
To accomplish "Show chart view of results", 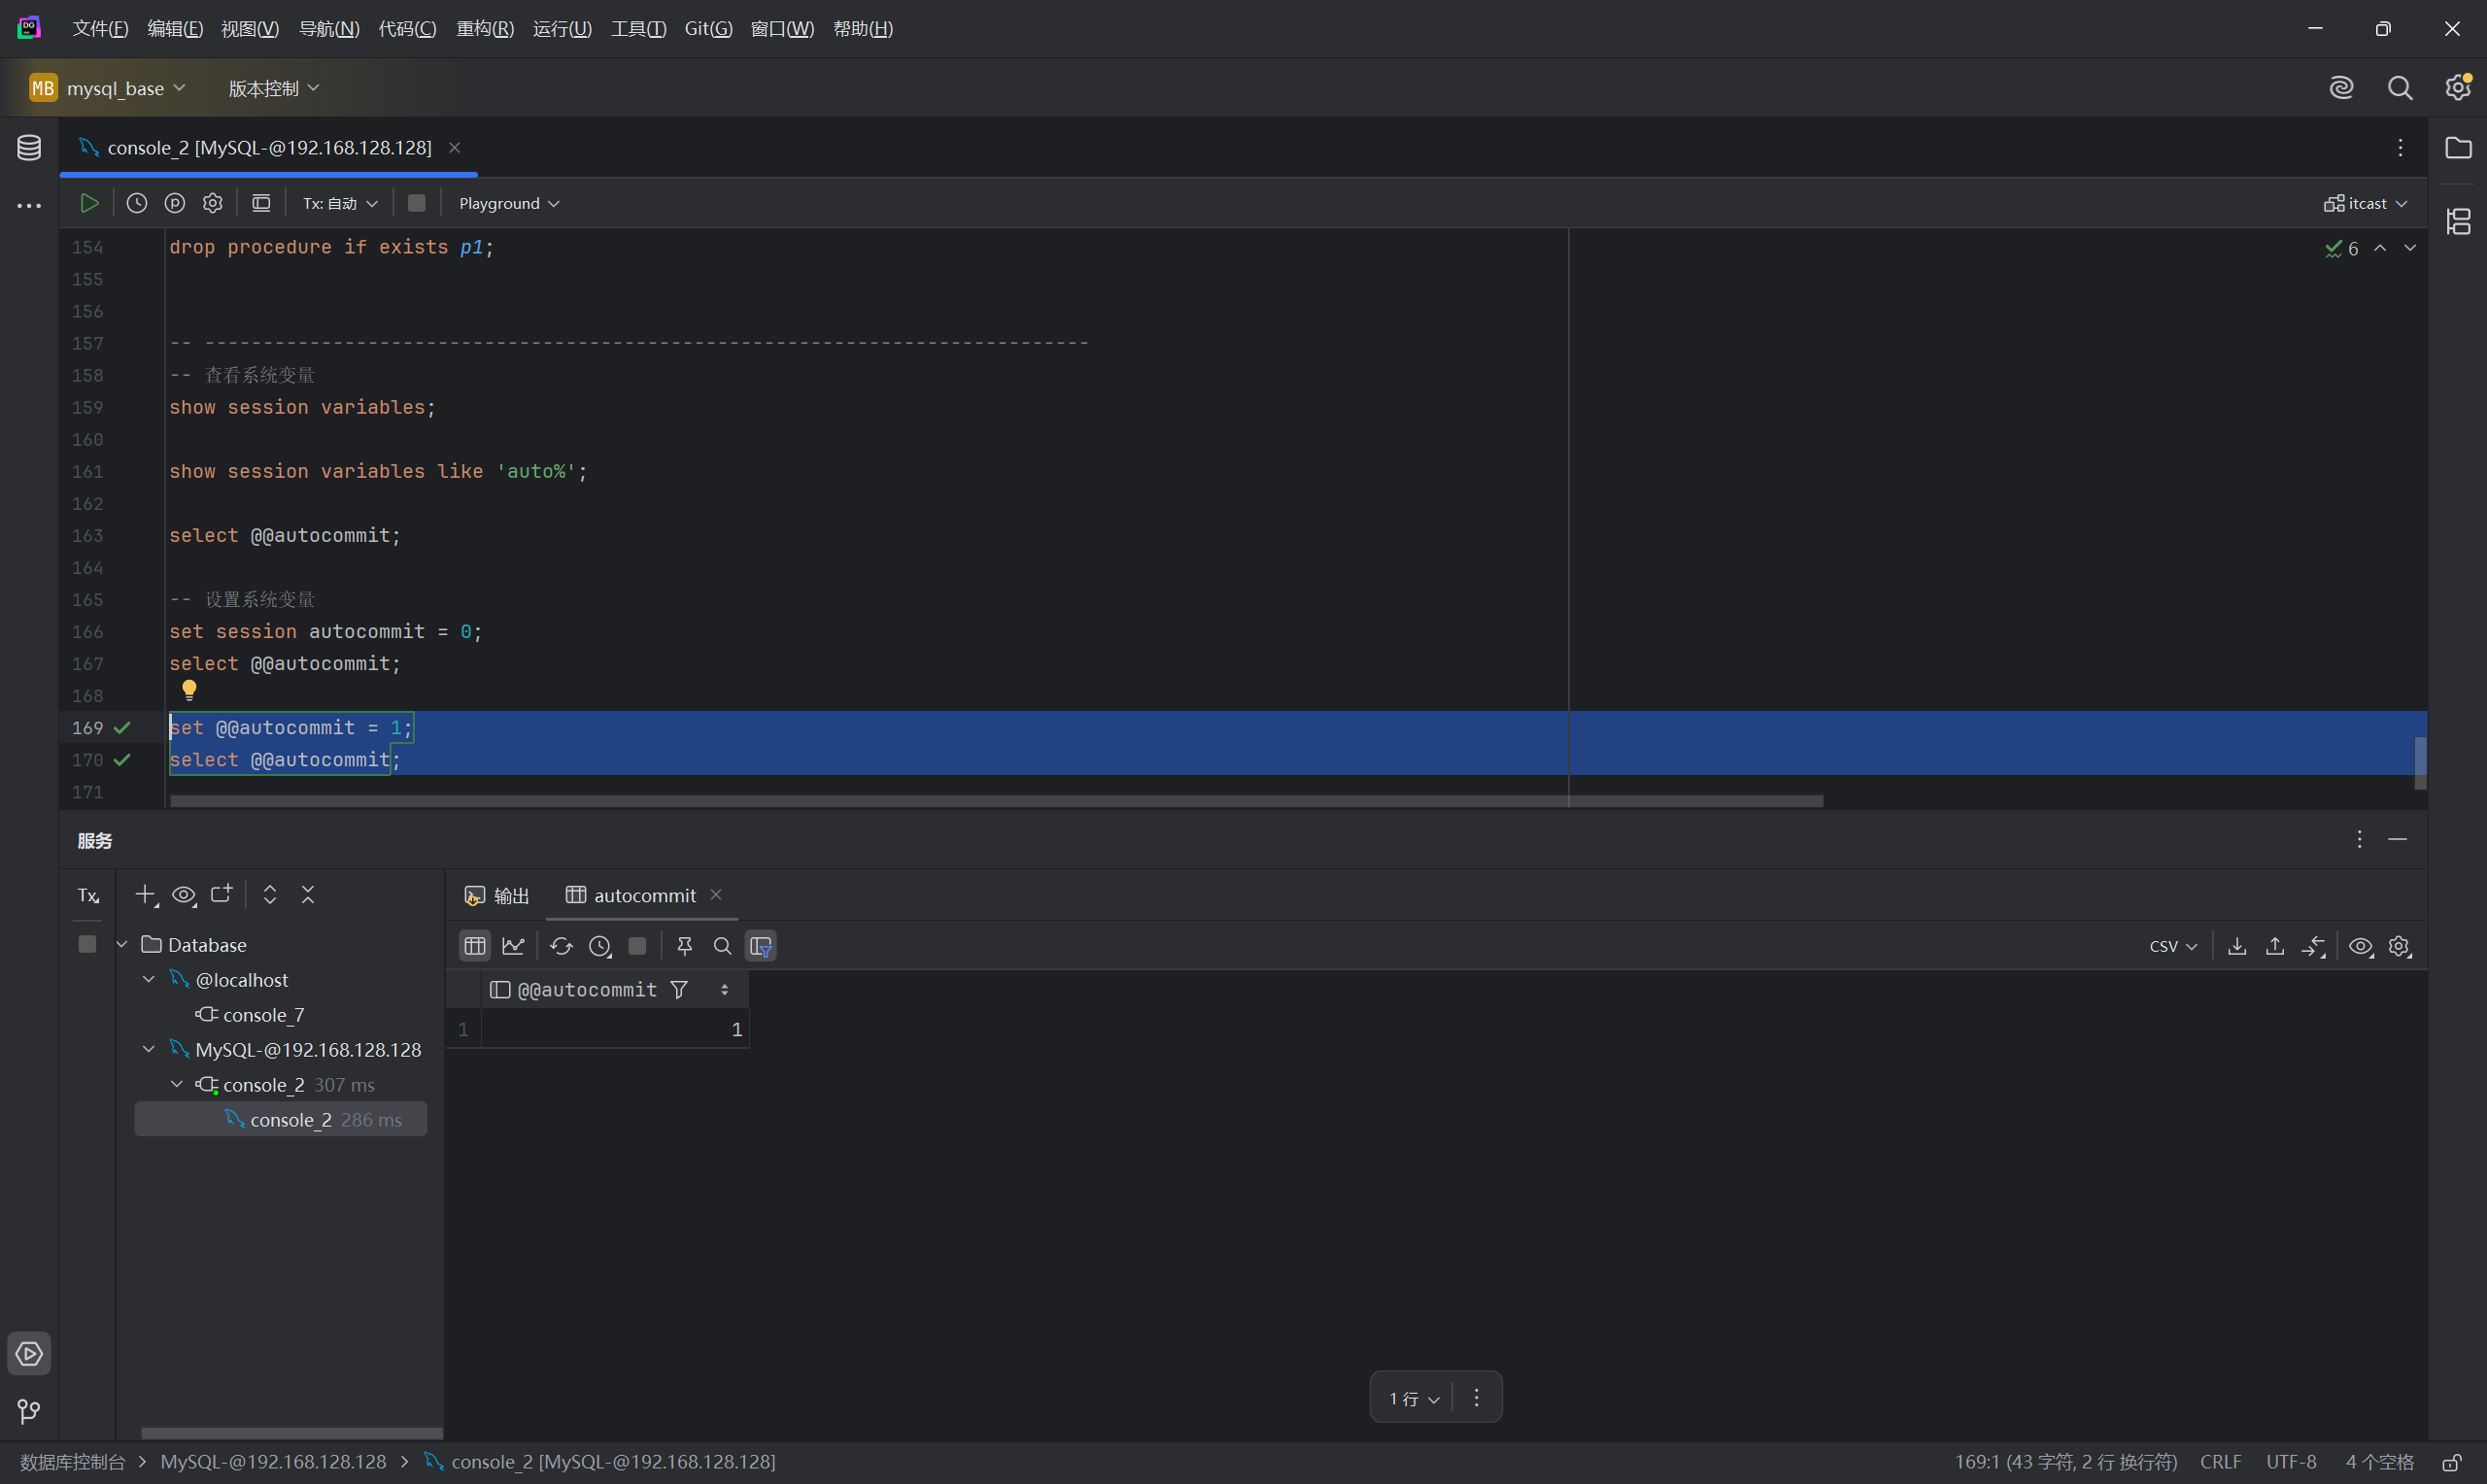I will (x=513, y=946).
